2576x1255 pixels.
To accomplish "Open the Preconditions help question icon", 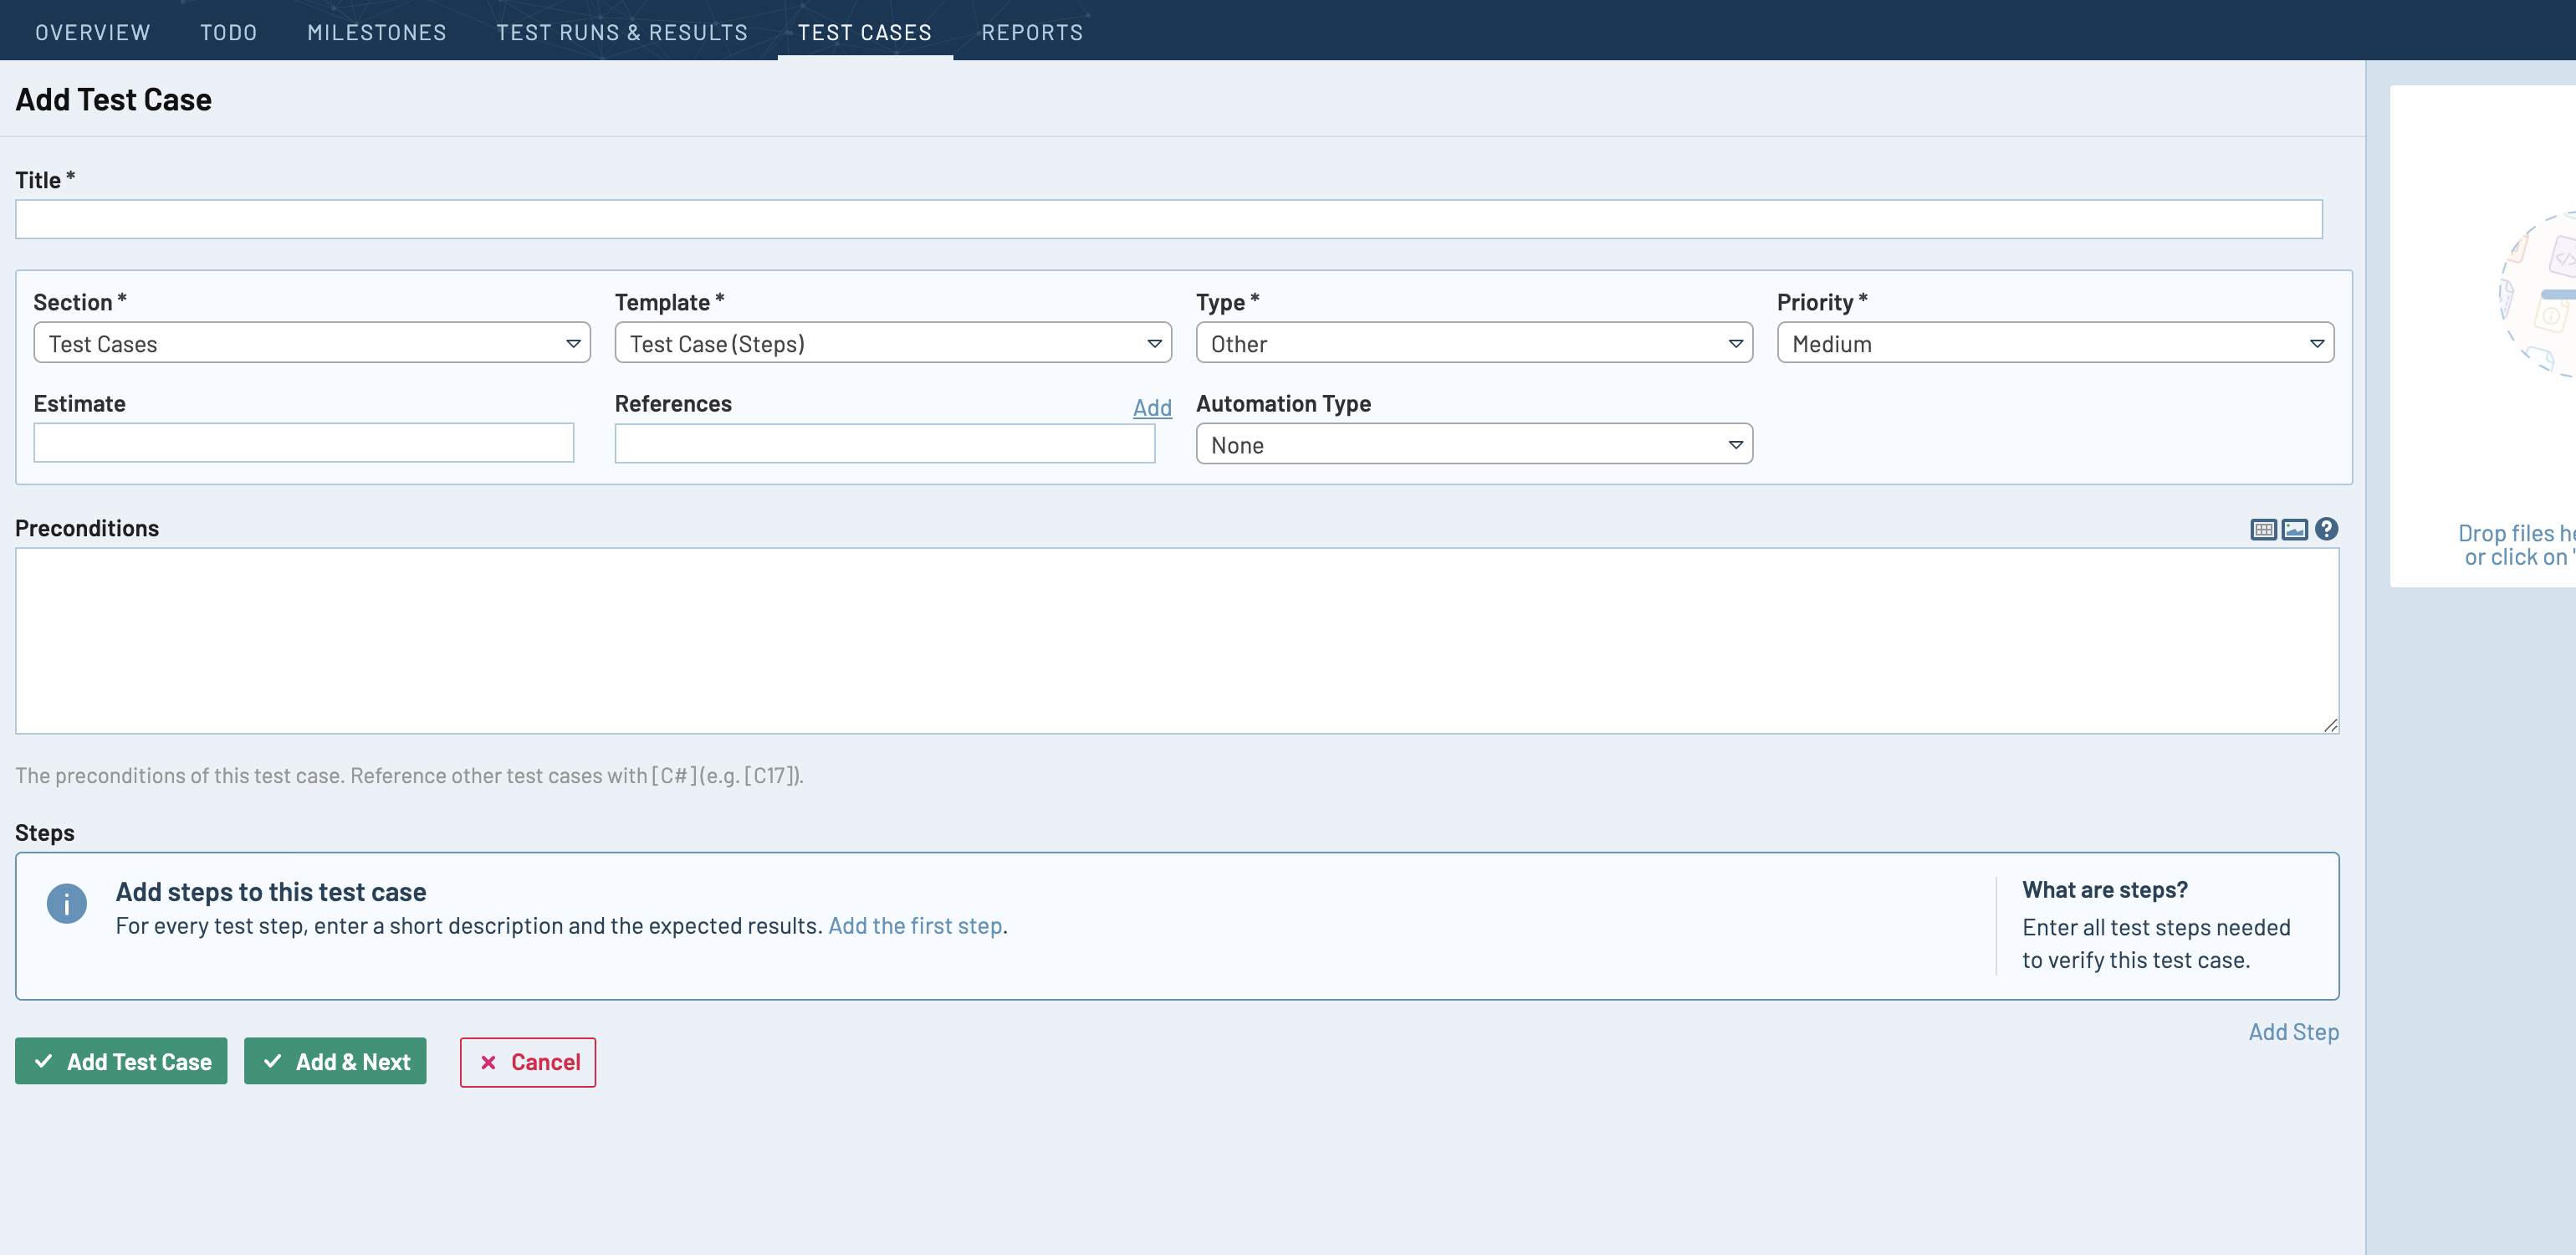I will (x=2326, y=529).
